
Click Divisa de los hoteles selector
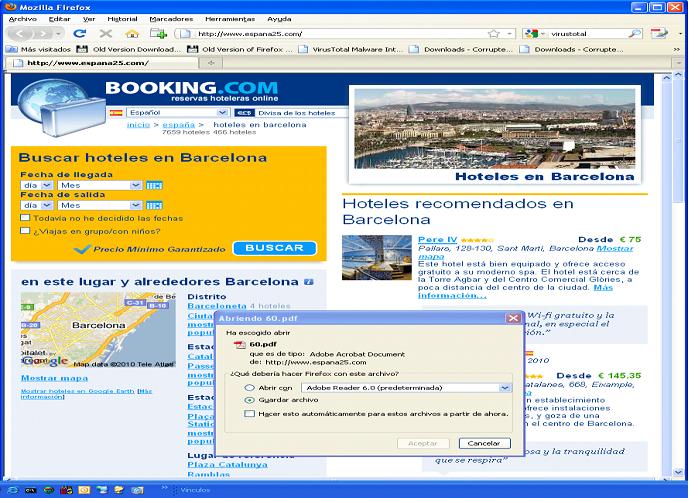290,113
